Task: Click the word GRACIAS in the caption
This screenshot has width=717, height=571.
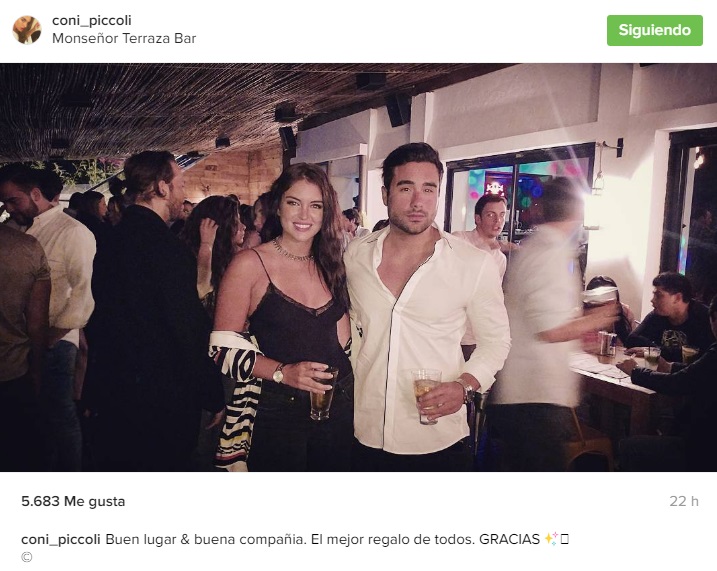Action: tap(509, 539)
